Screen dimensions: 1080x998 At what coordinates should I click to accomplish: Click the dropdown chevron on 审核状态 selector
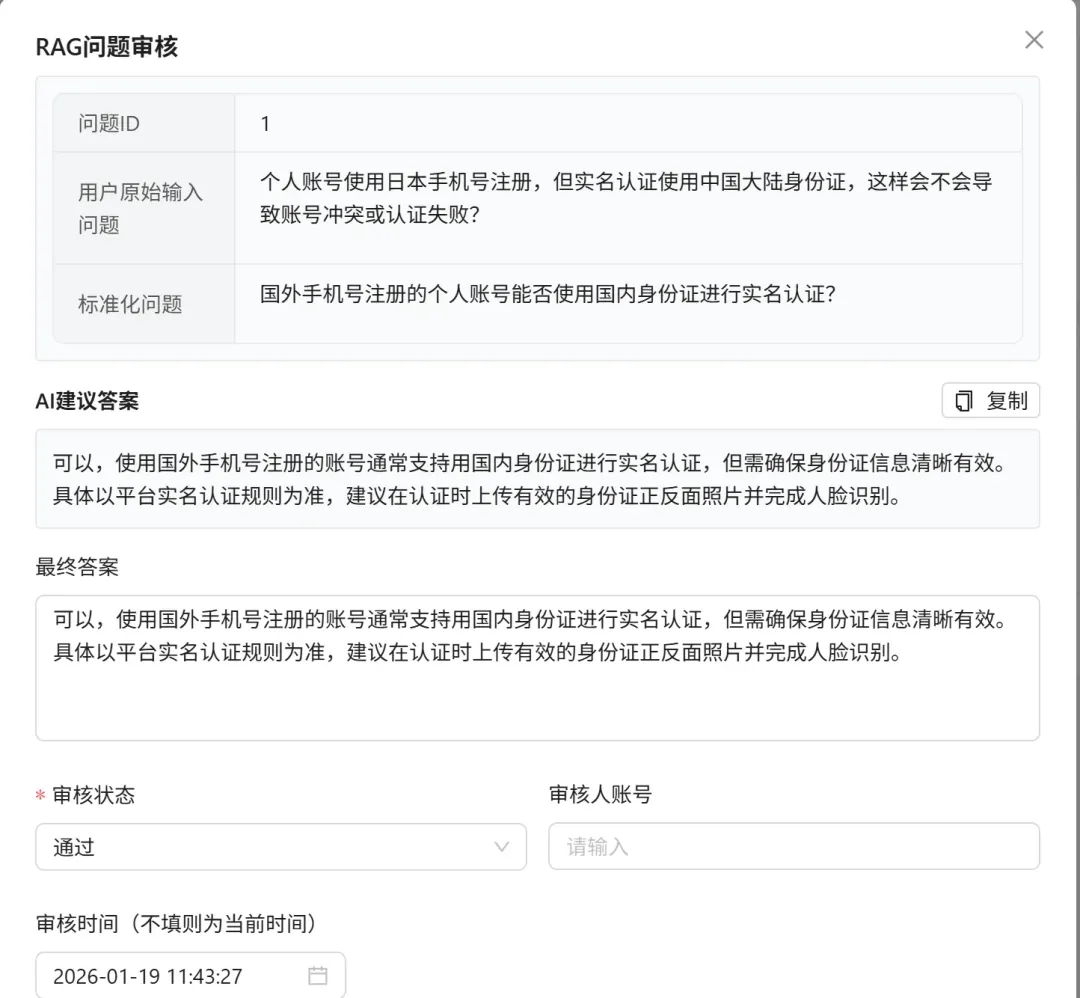[x=503, y=846]
